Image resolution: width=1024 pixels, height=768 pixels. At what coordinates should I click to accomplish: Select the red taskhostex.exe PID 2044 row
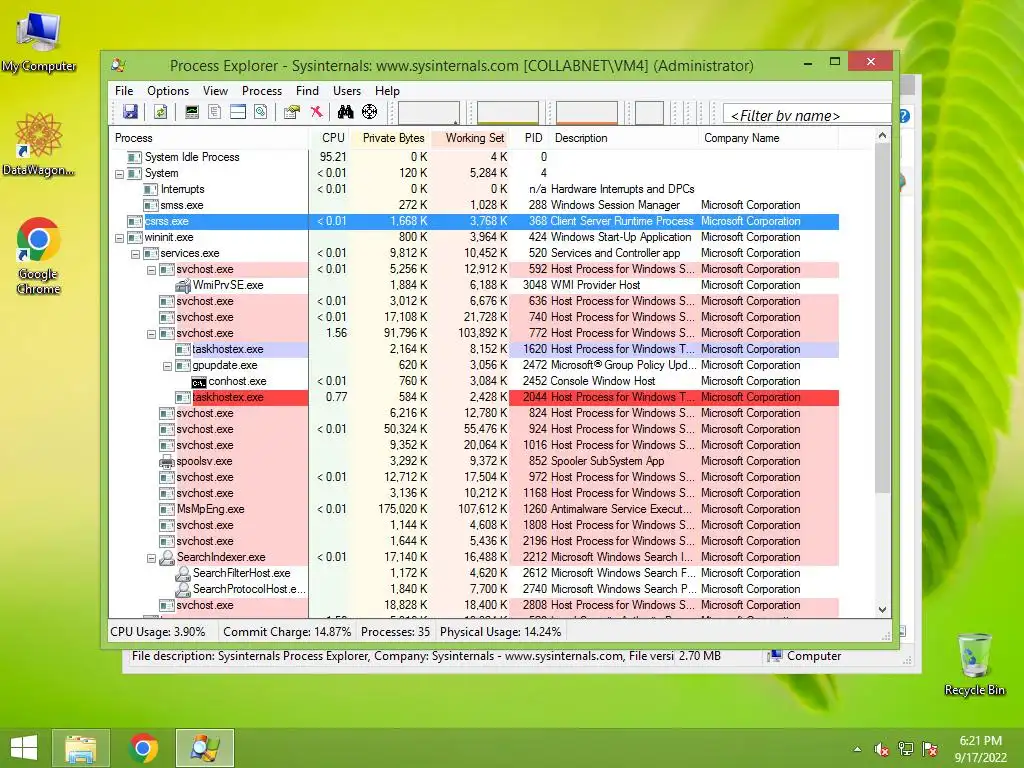pyautogui.click(x=474, y=397)
